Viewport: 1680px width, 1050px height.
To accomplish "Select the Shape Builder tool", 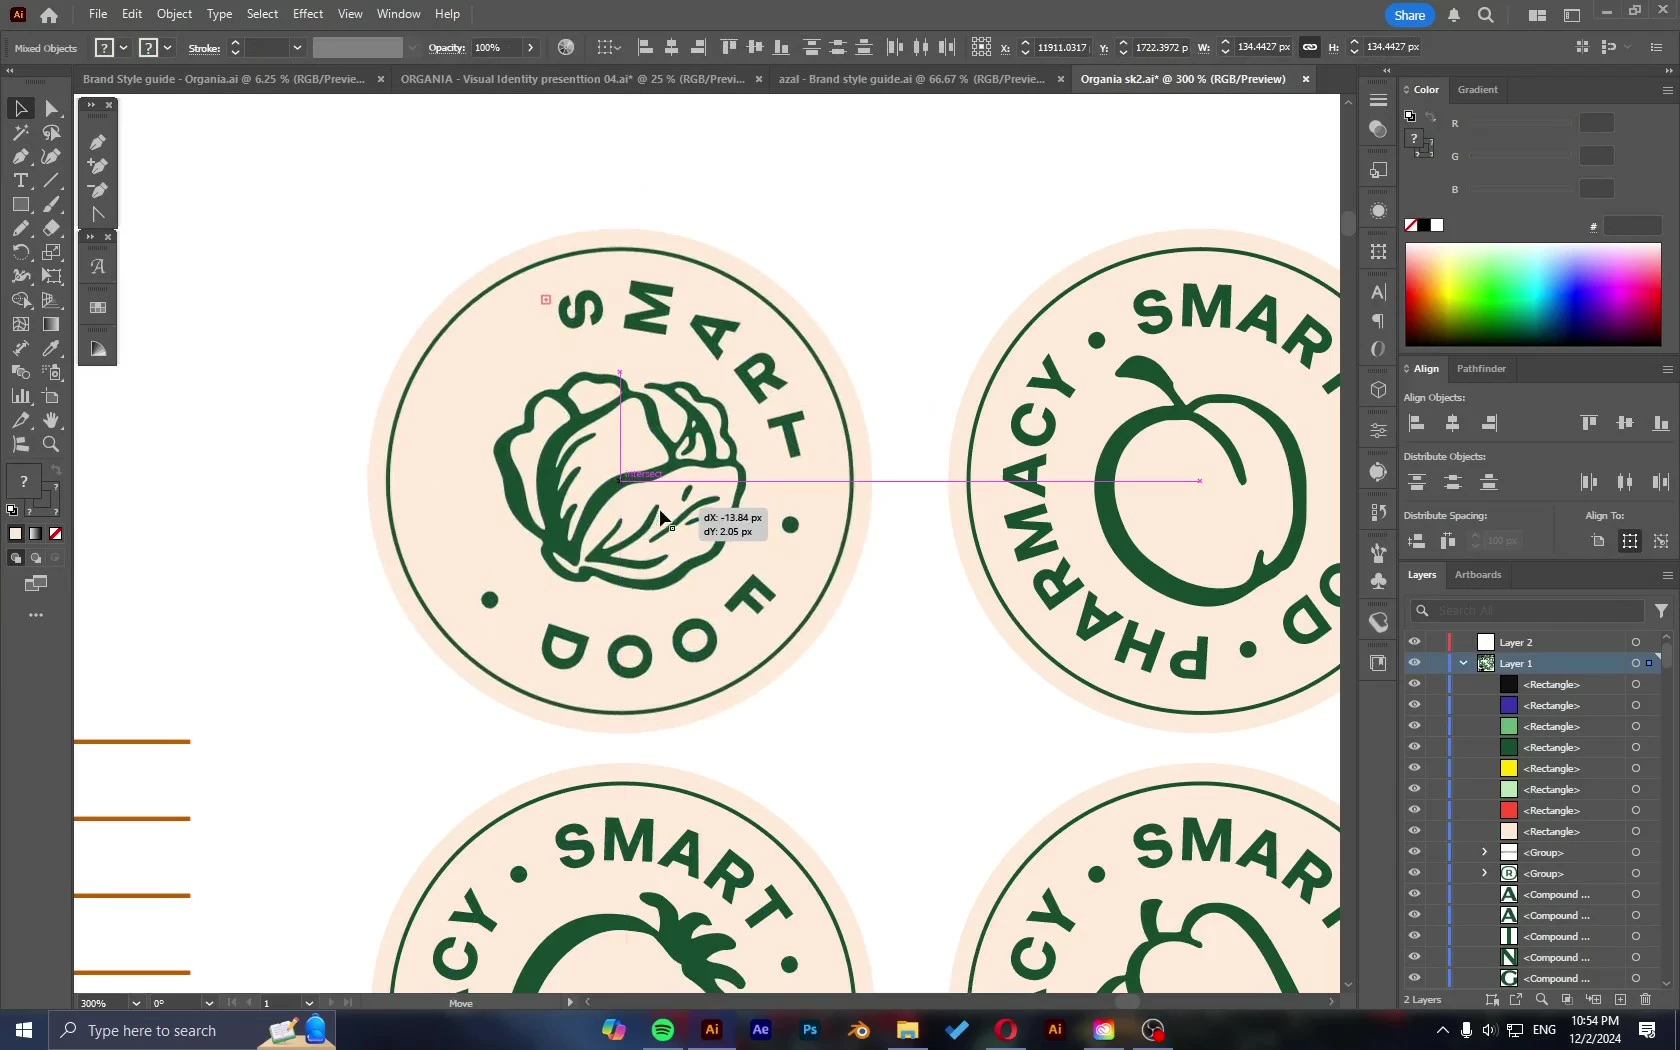I will click(x=20, y=300).
